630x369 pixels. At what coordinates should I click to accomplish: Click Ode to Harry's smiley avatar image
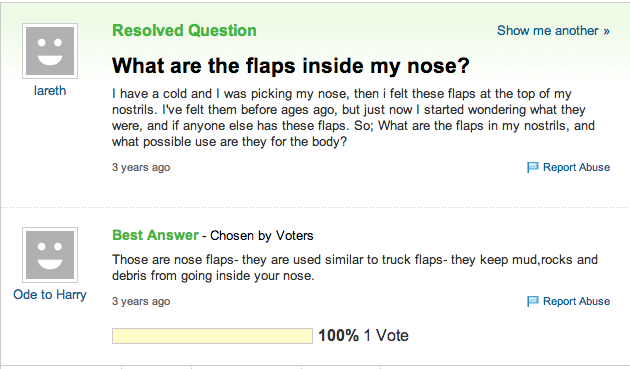pos(50,255)
